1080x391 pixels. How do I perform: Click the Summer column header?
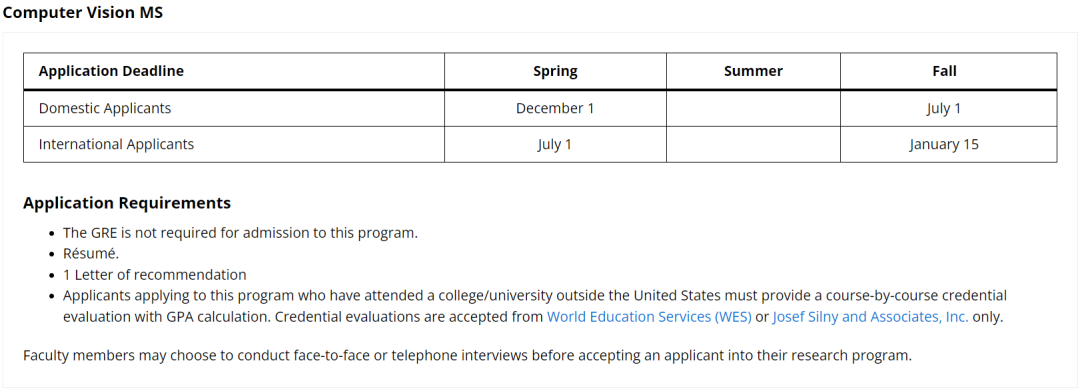coord(754,71)
